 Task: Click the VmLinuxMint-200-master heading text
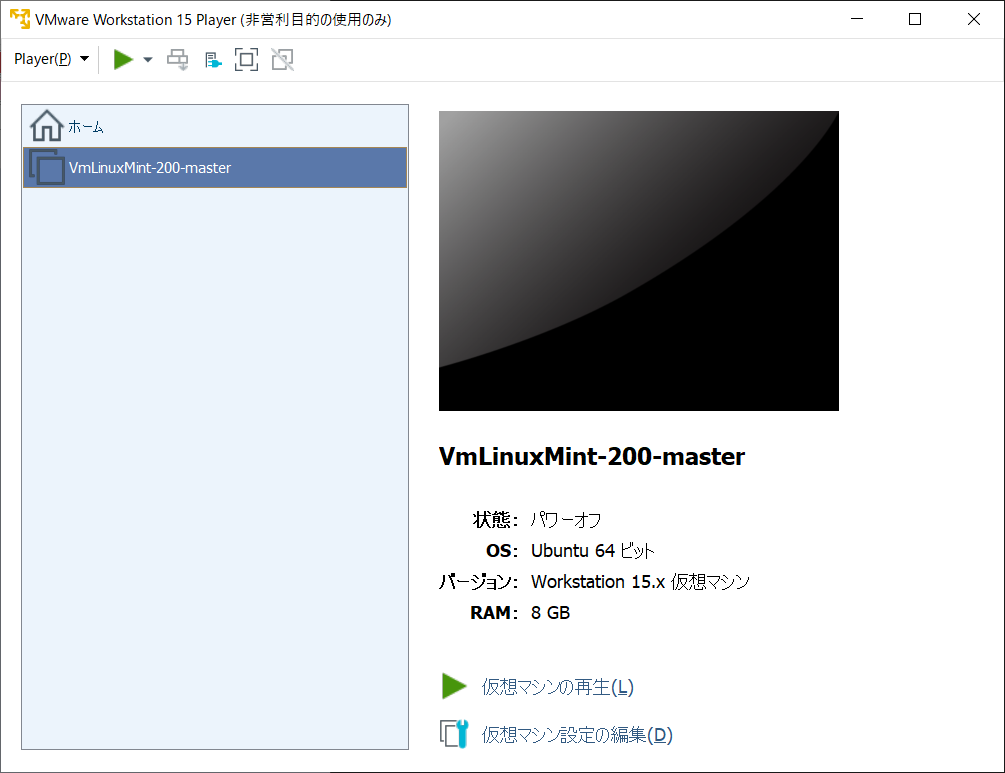pyautogui.click(x=592, y=456)
